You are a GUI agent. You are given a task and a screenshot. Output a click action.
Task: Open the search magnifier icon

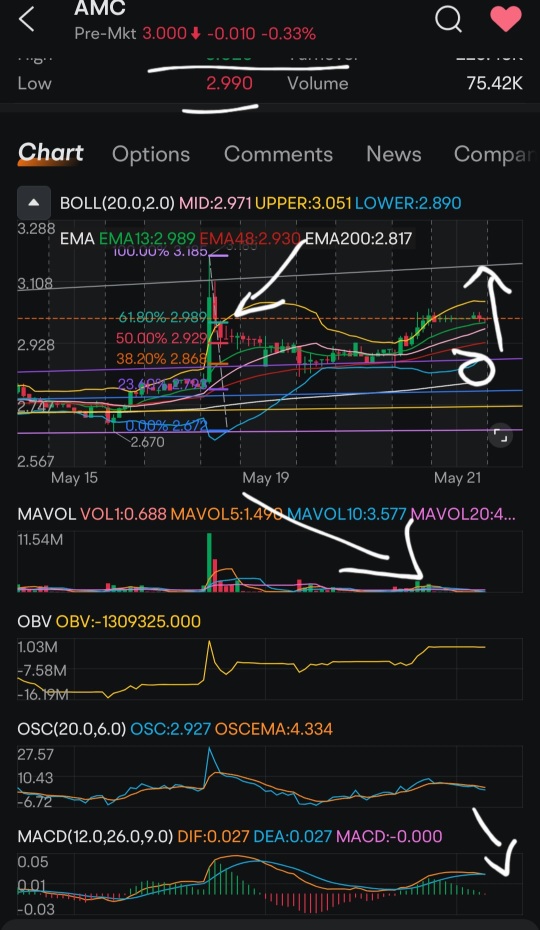[x=448, y=18]
